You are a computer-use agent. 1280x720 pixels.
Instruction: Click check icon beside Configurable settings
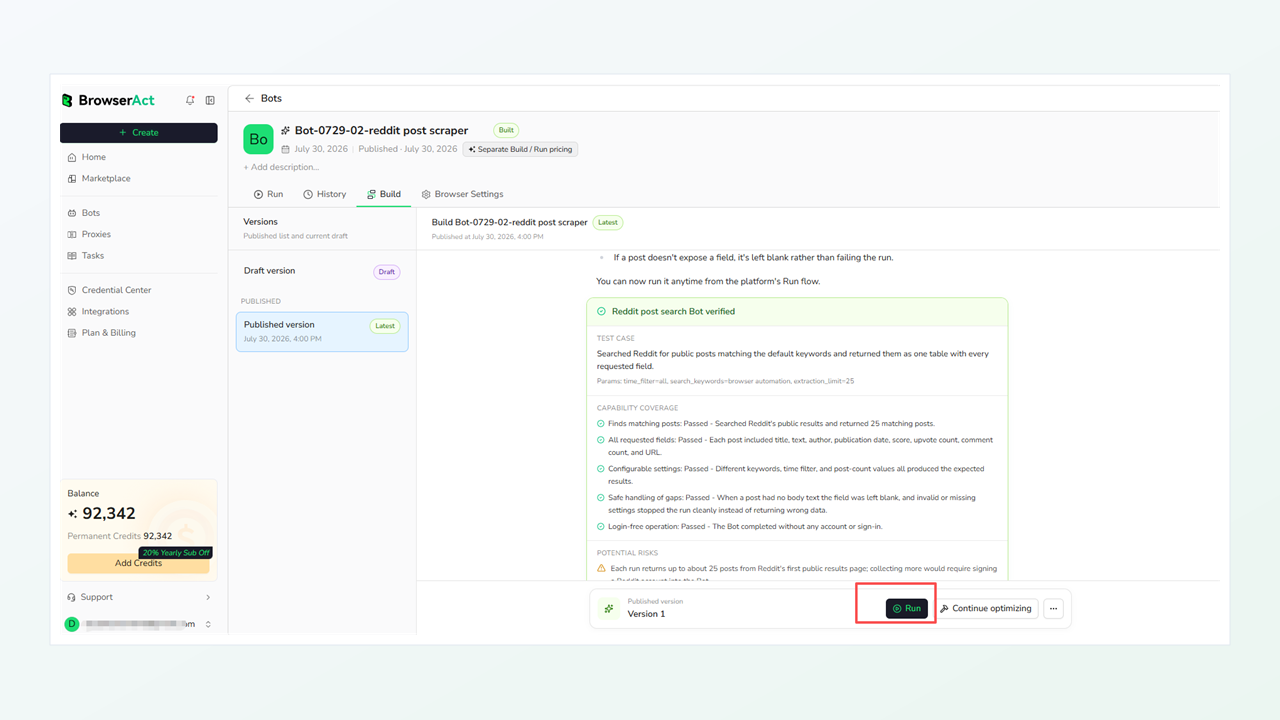click(601, 469)
